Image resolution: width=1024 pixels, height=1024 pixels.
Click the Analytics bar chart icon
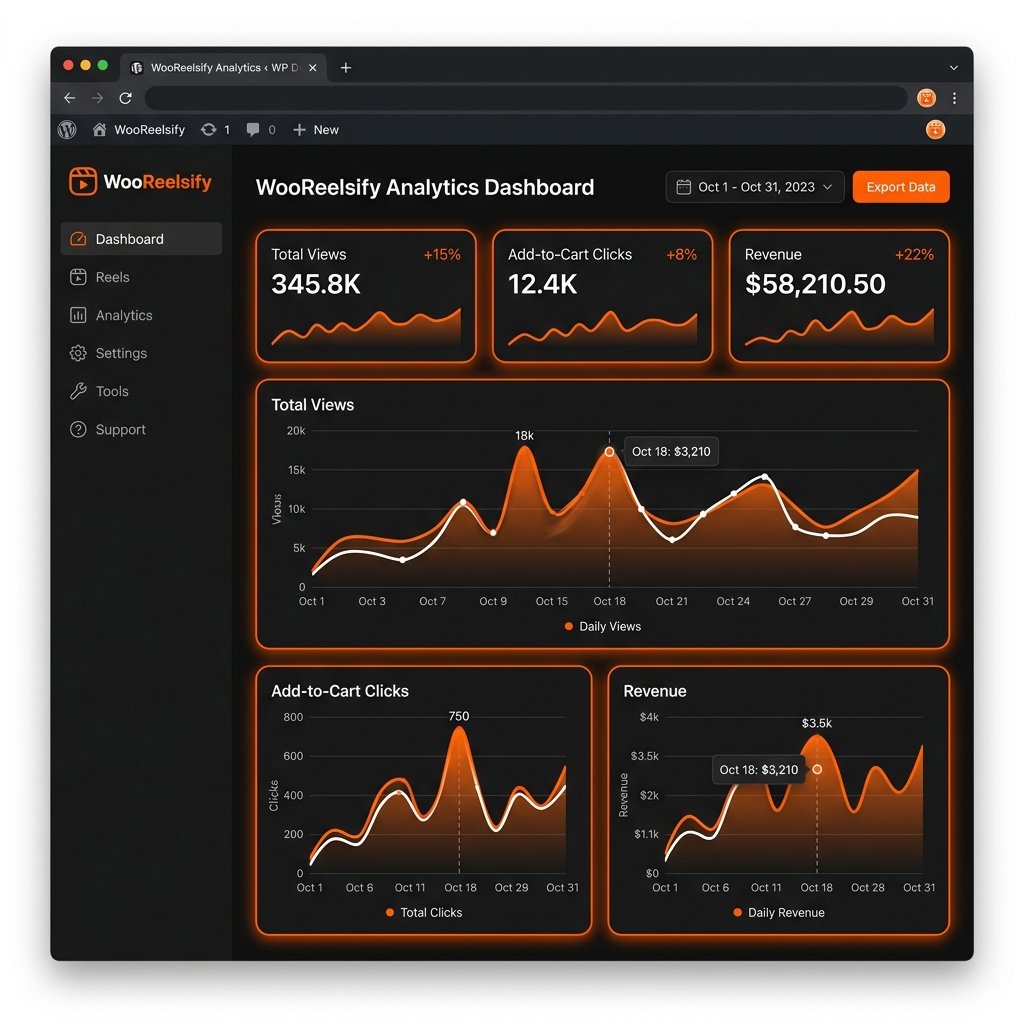(78, 315)
